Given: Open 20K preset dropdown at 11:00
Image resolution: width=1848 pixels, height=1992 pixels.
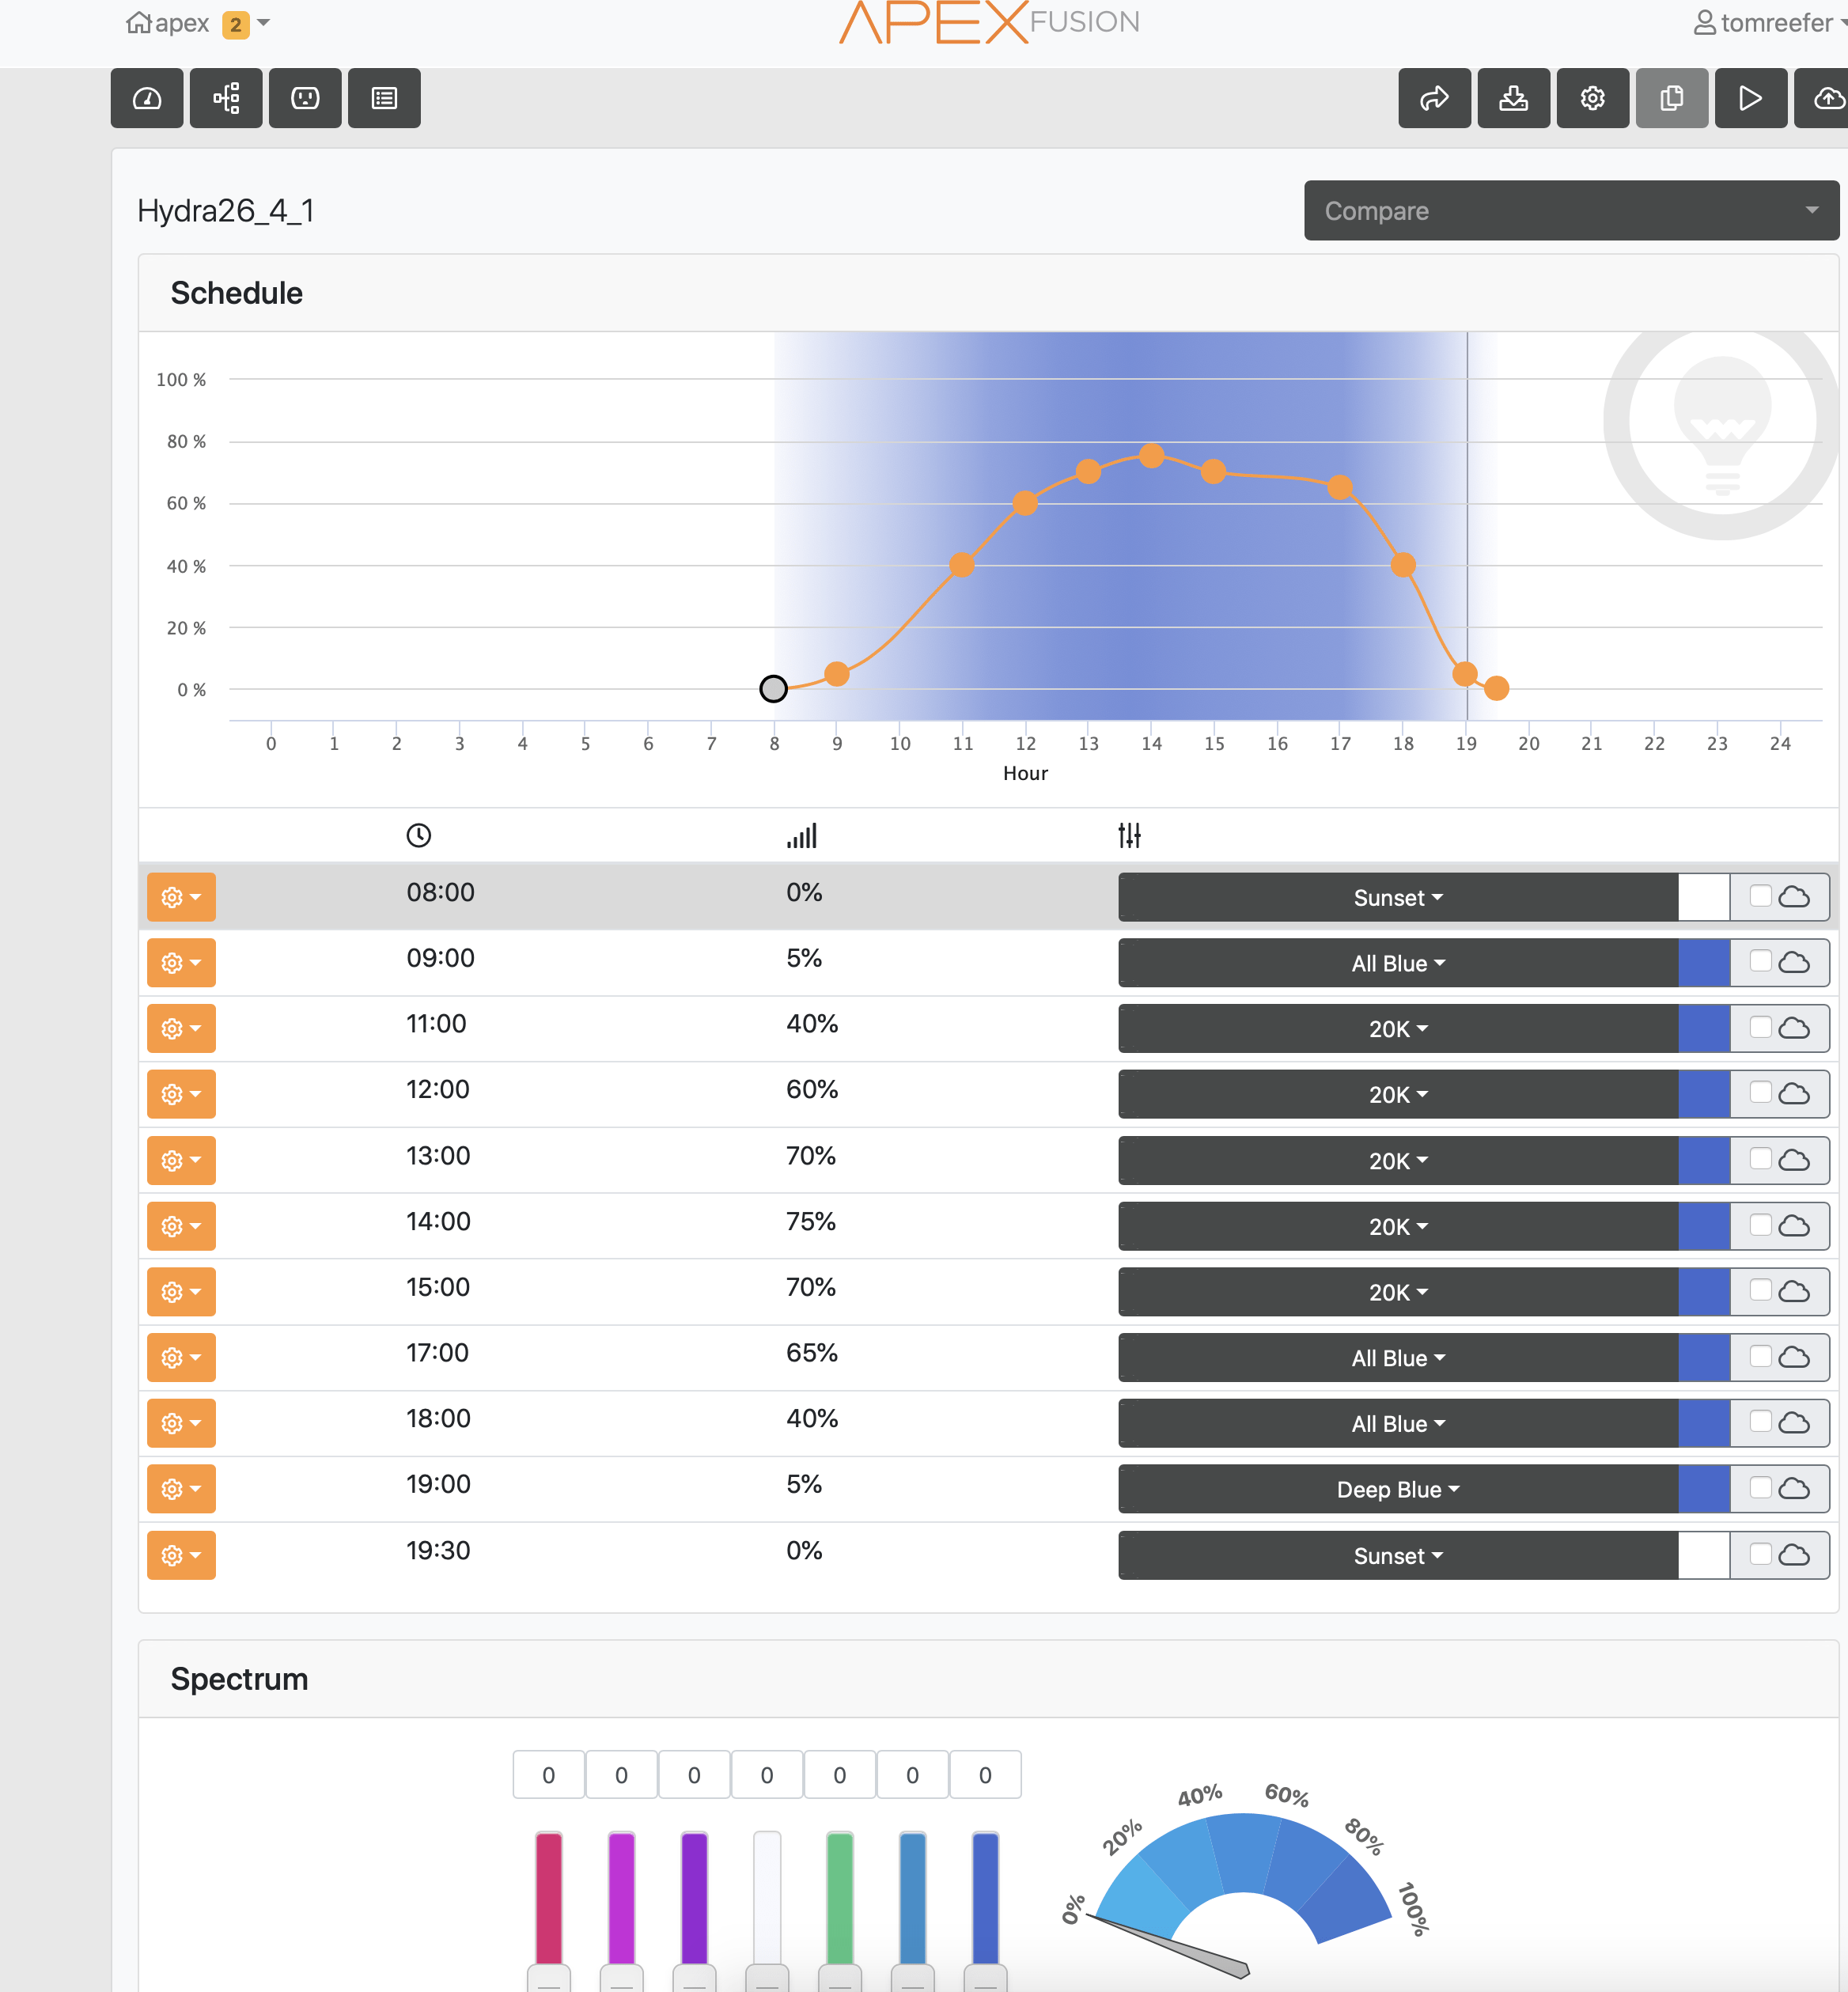Looking at the screenshot, I should click(1398, 1029).
